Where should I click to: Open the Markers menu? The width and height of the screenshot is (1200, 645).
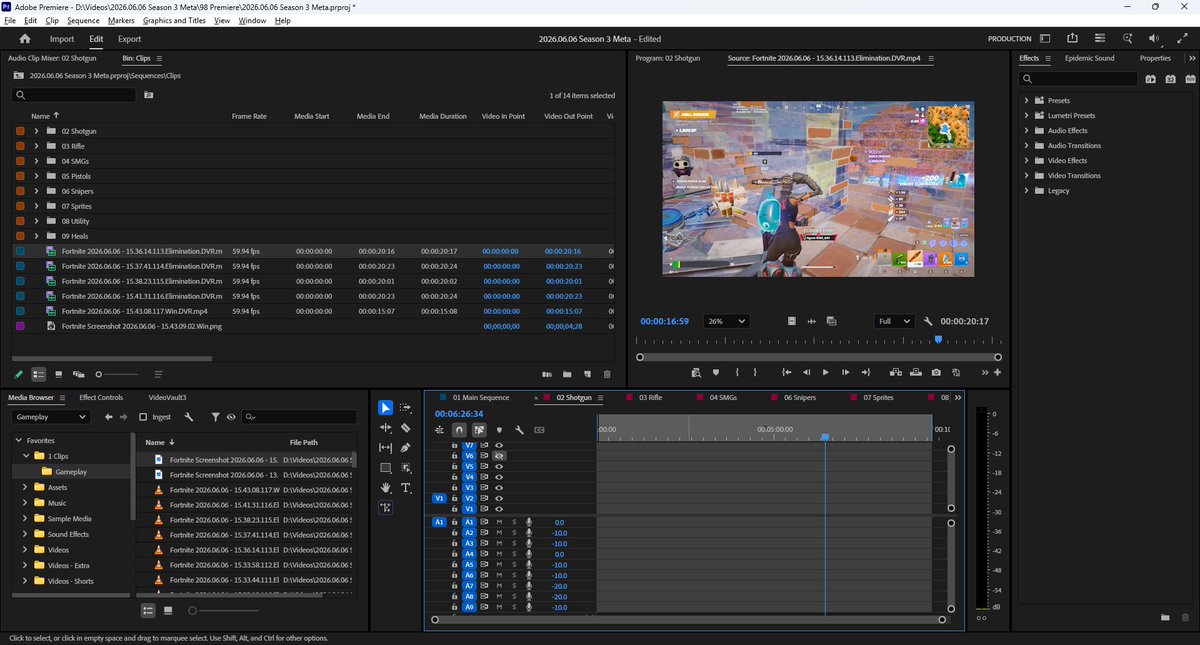(x=121, y=20)
